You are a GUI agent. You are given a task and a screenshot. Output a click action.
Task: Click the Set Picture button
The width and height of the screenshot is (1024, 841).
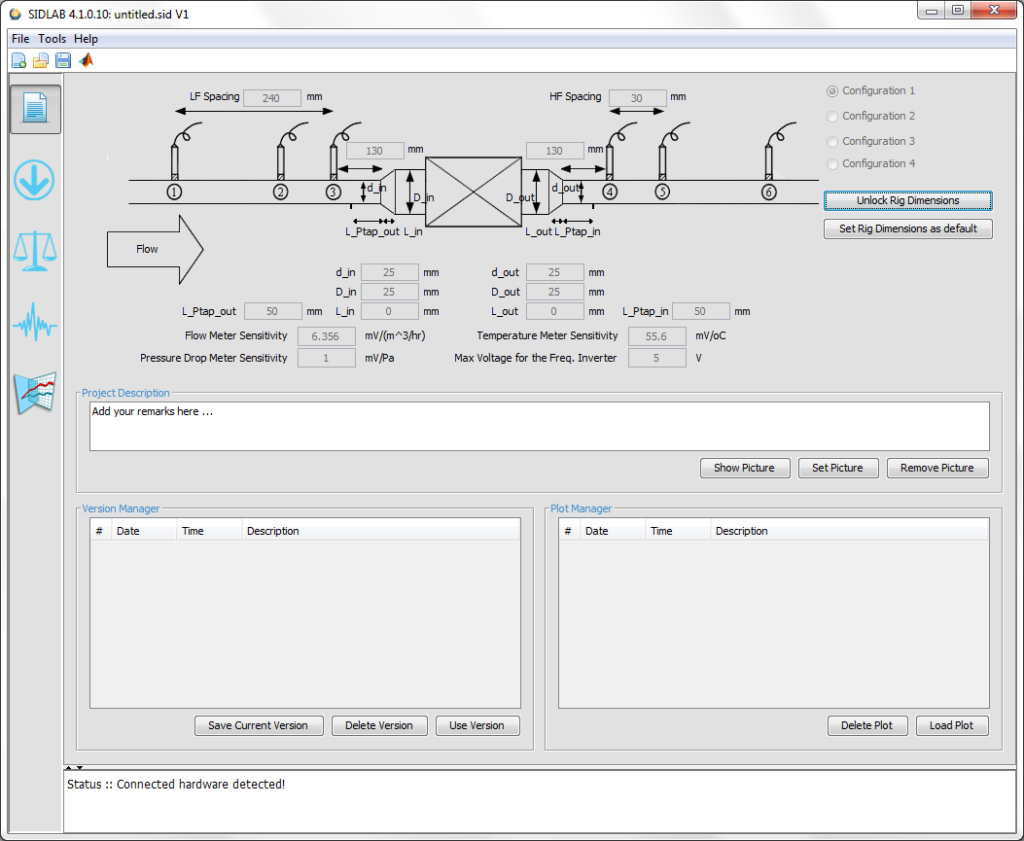tap(838, 468)
